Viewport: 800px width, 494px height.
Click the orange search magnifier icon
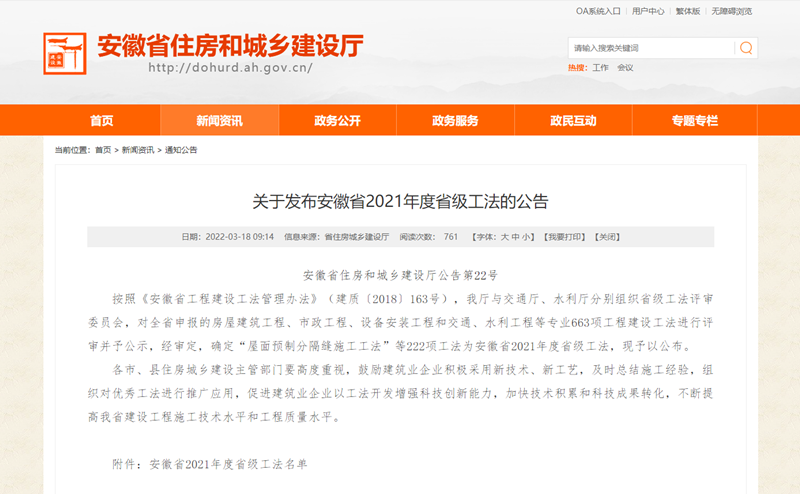point(745,48)
